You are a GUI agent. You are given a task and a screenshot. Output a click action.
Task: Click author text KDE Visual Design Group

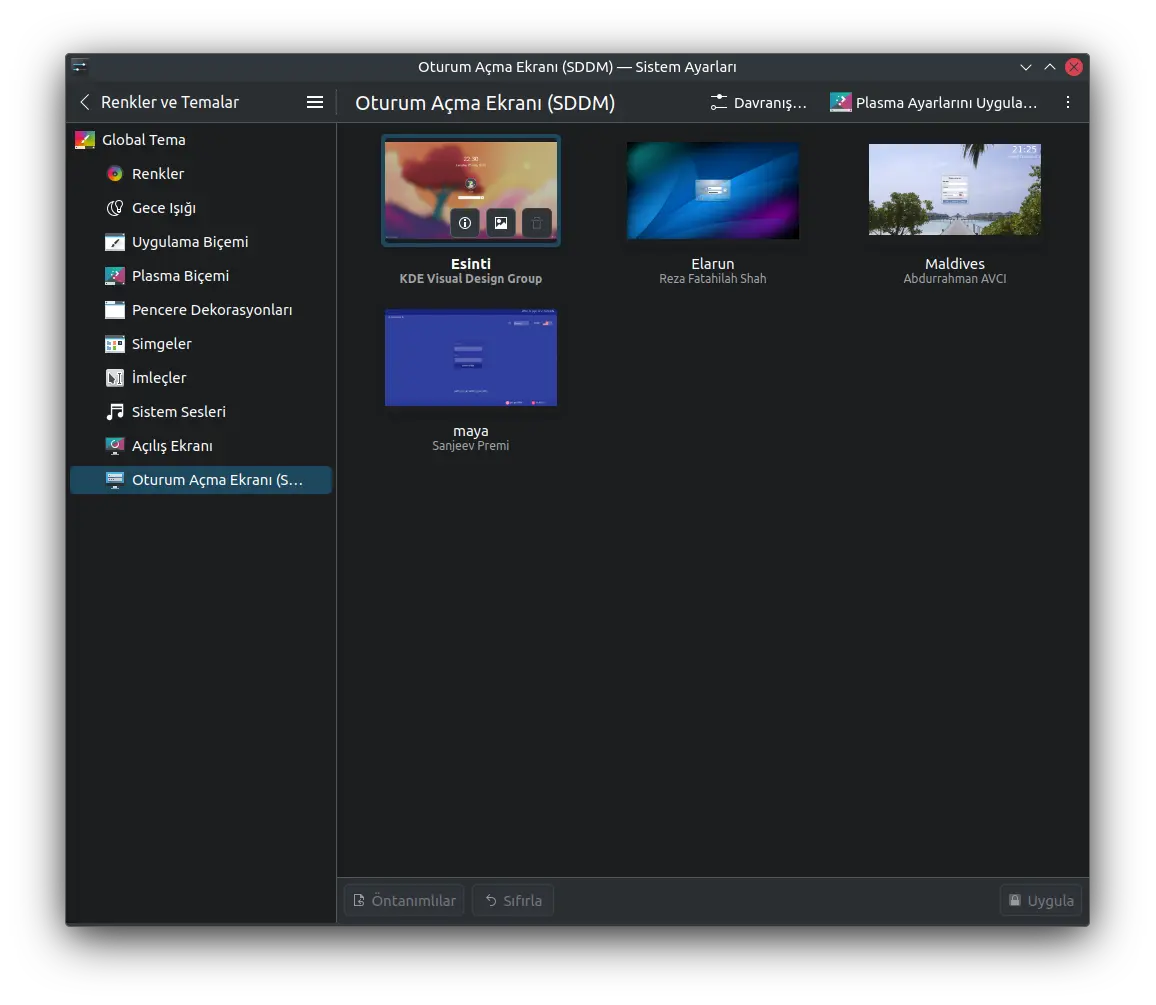[471, 279]
